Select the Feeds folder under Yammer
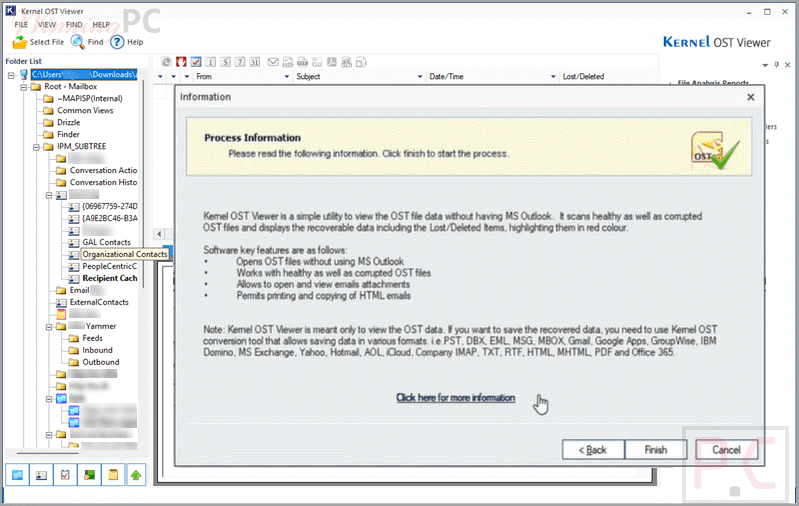 tap(92, 338)
